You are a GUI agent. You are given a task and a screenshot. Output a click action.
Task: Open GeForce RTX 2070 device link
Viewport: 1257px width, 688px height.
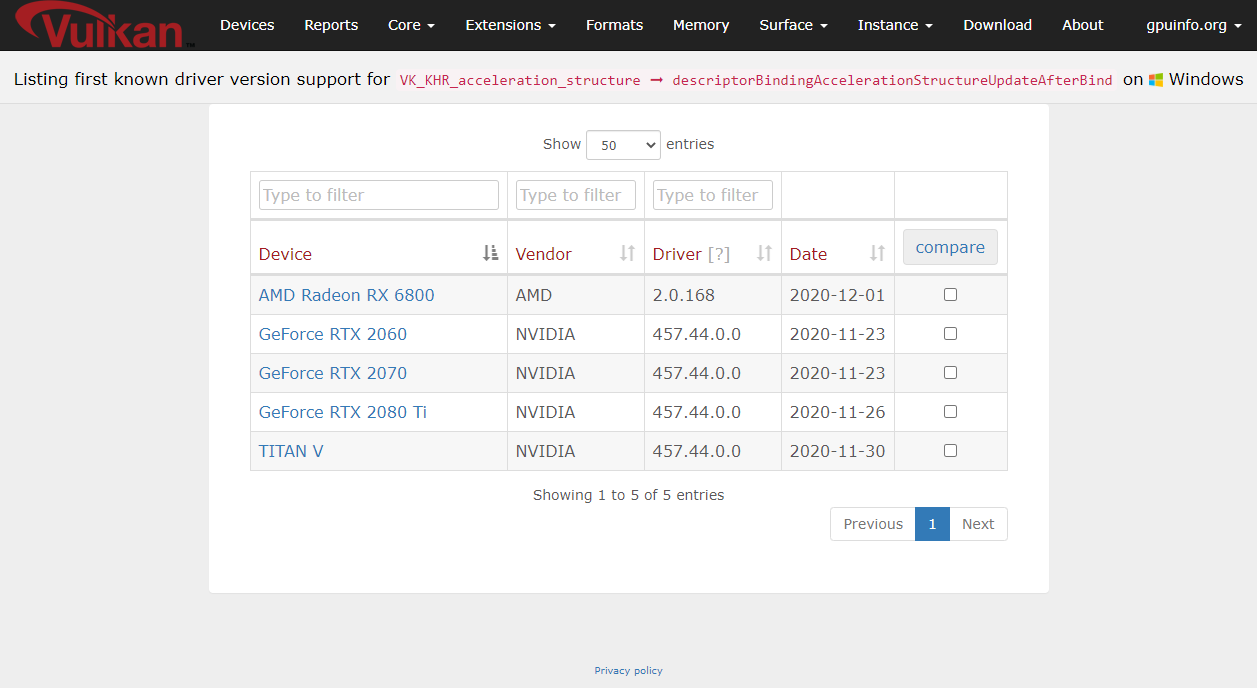pyautogui.click(x=333, y=373)
